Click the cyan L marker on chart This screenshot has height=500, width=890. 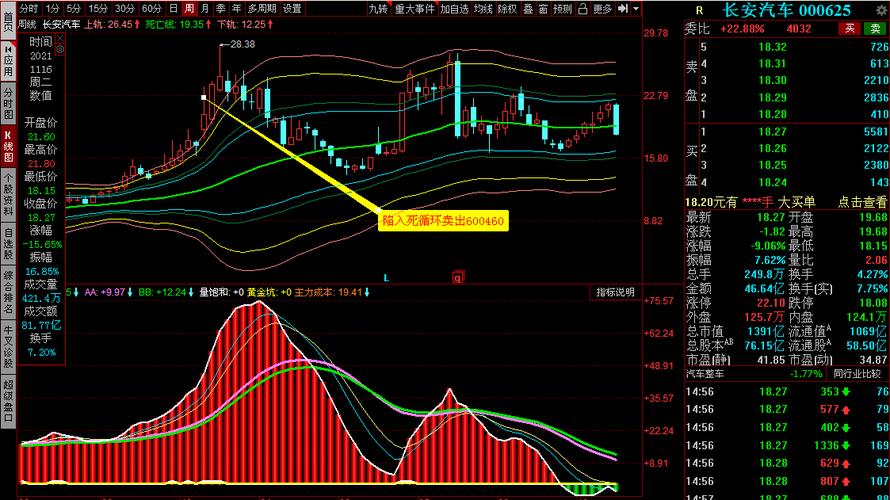386,278
